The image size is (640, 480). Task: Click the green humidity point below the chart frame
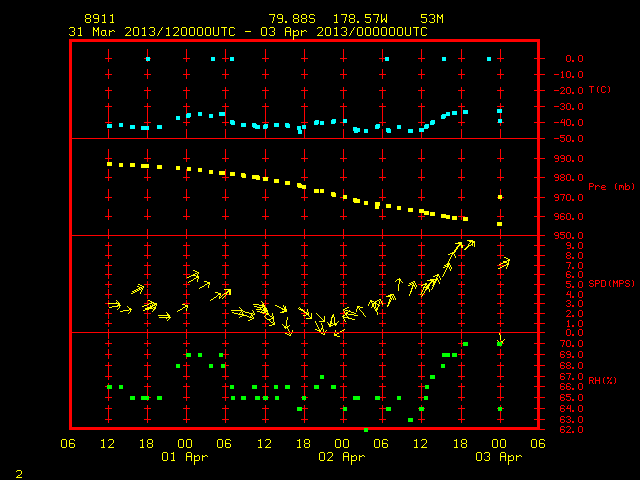click(366, 430)
